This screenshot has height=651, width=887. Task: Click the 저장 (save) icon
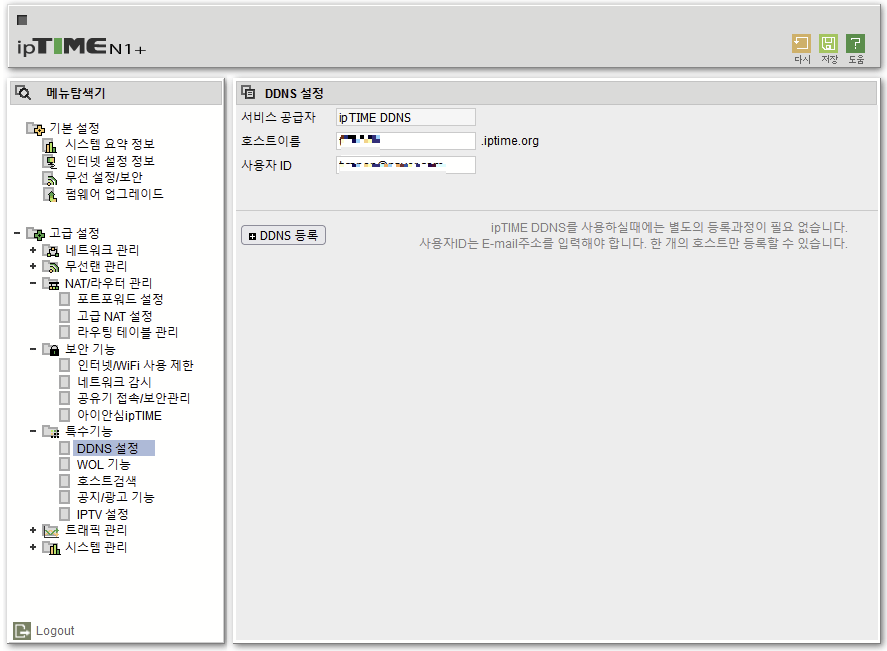pos(828,44)
